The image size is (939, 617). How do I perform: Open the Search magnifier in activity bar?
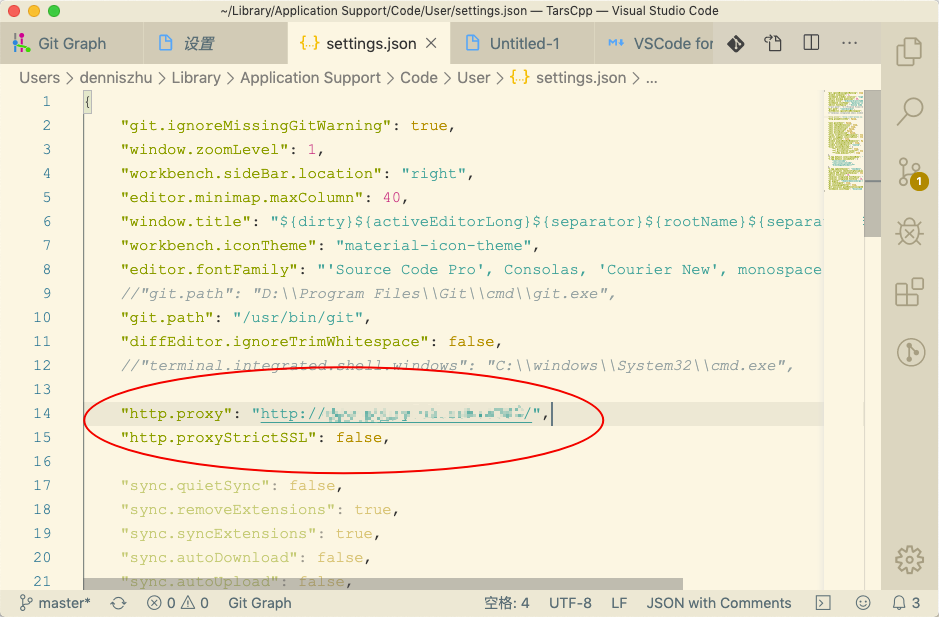coord(909,111)
